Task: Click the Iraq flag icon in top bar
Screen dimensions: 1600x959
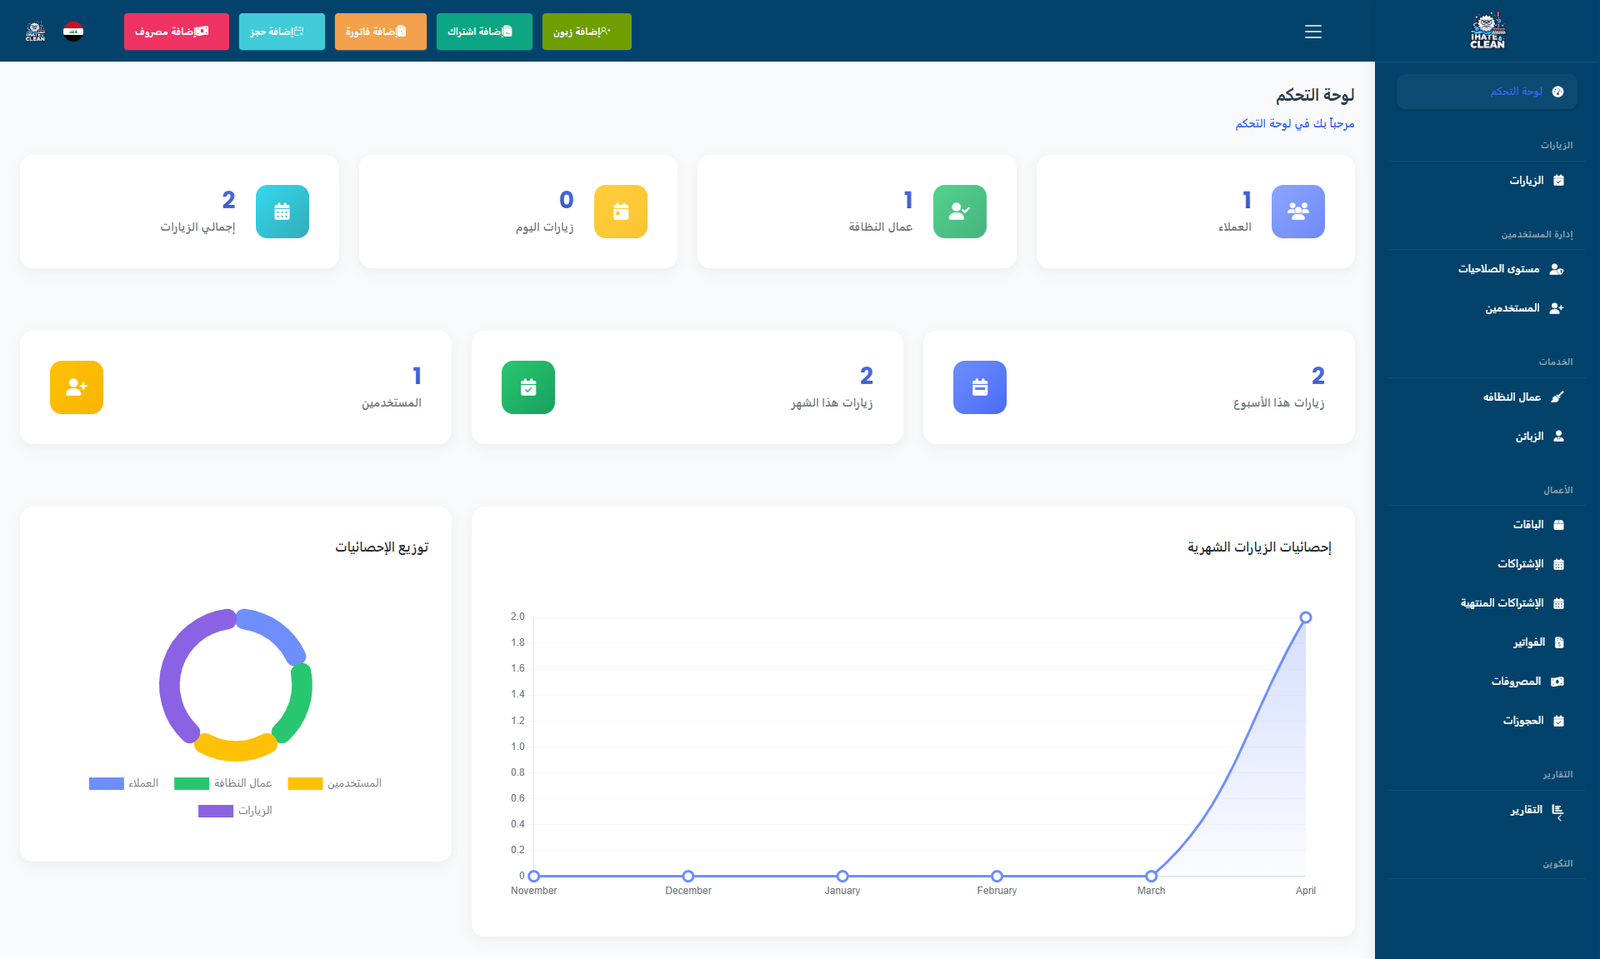Action: (71, 30)
